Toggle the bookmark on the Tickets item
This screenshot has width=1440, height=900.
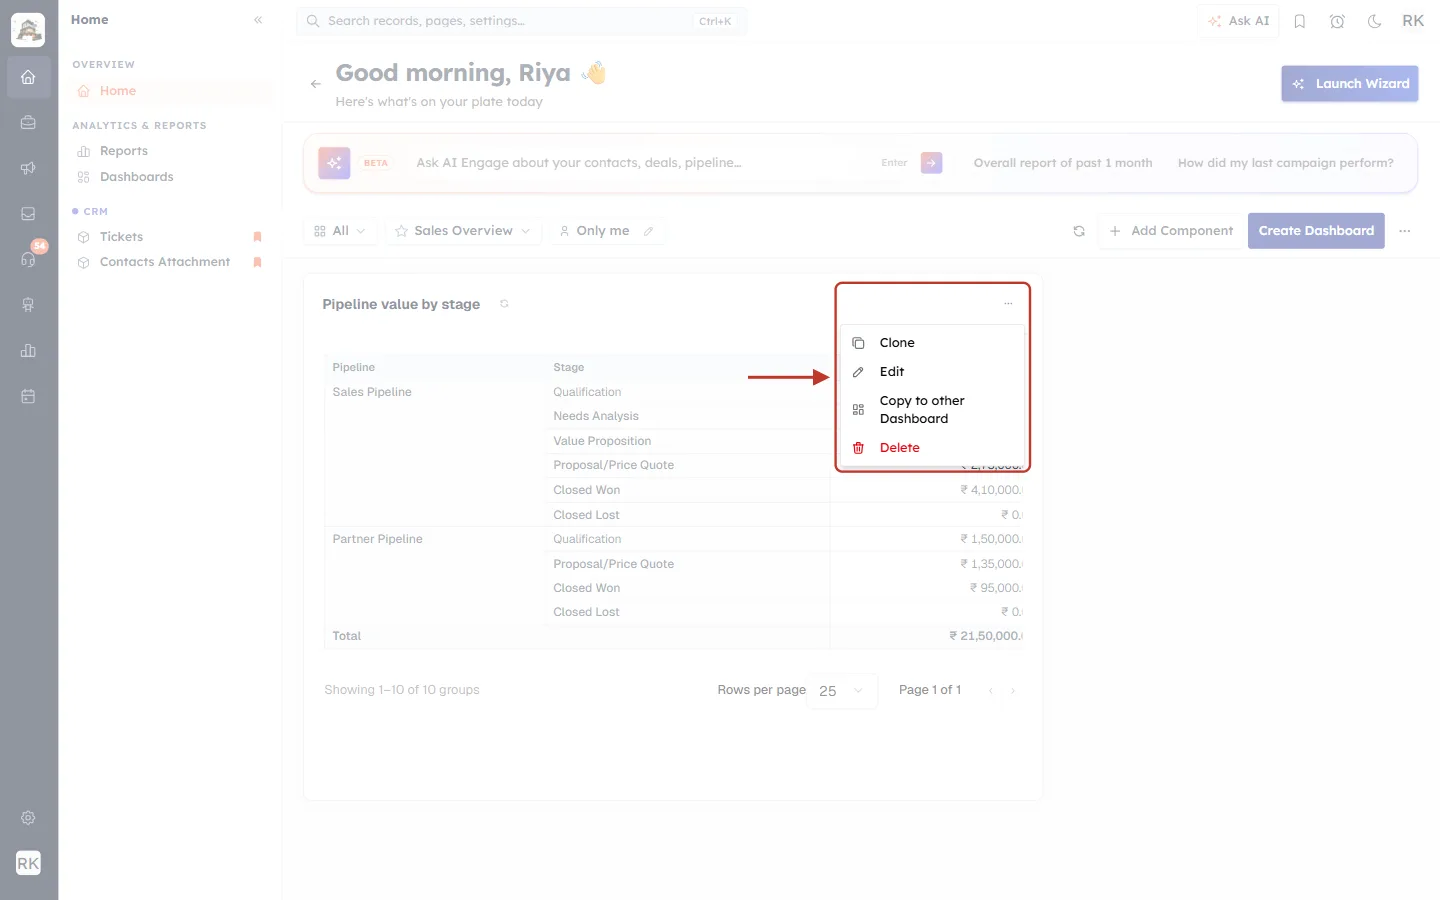(257, 237)
